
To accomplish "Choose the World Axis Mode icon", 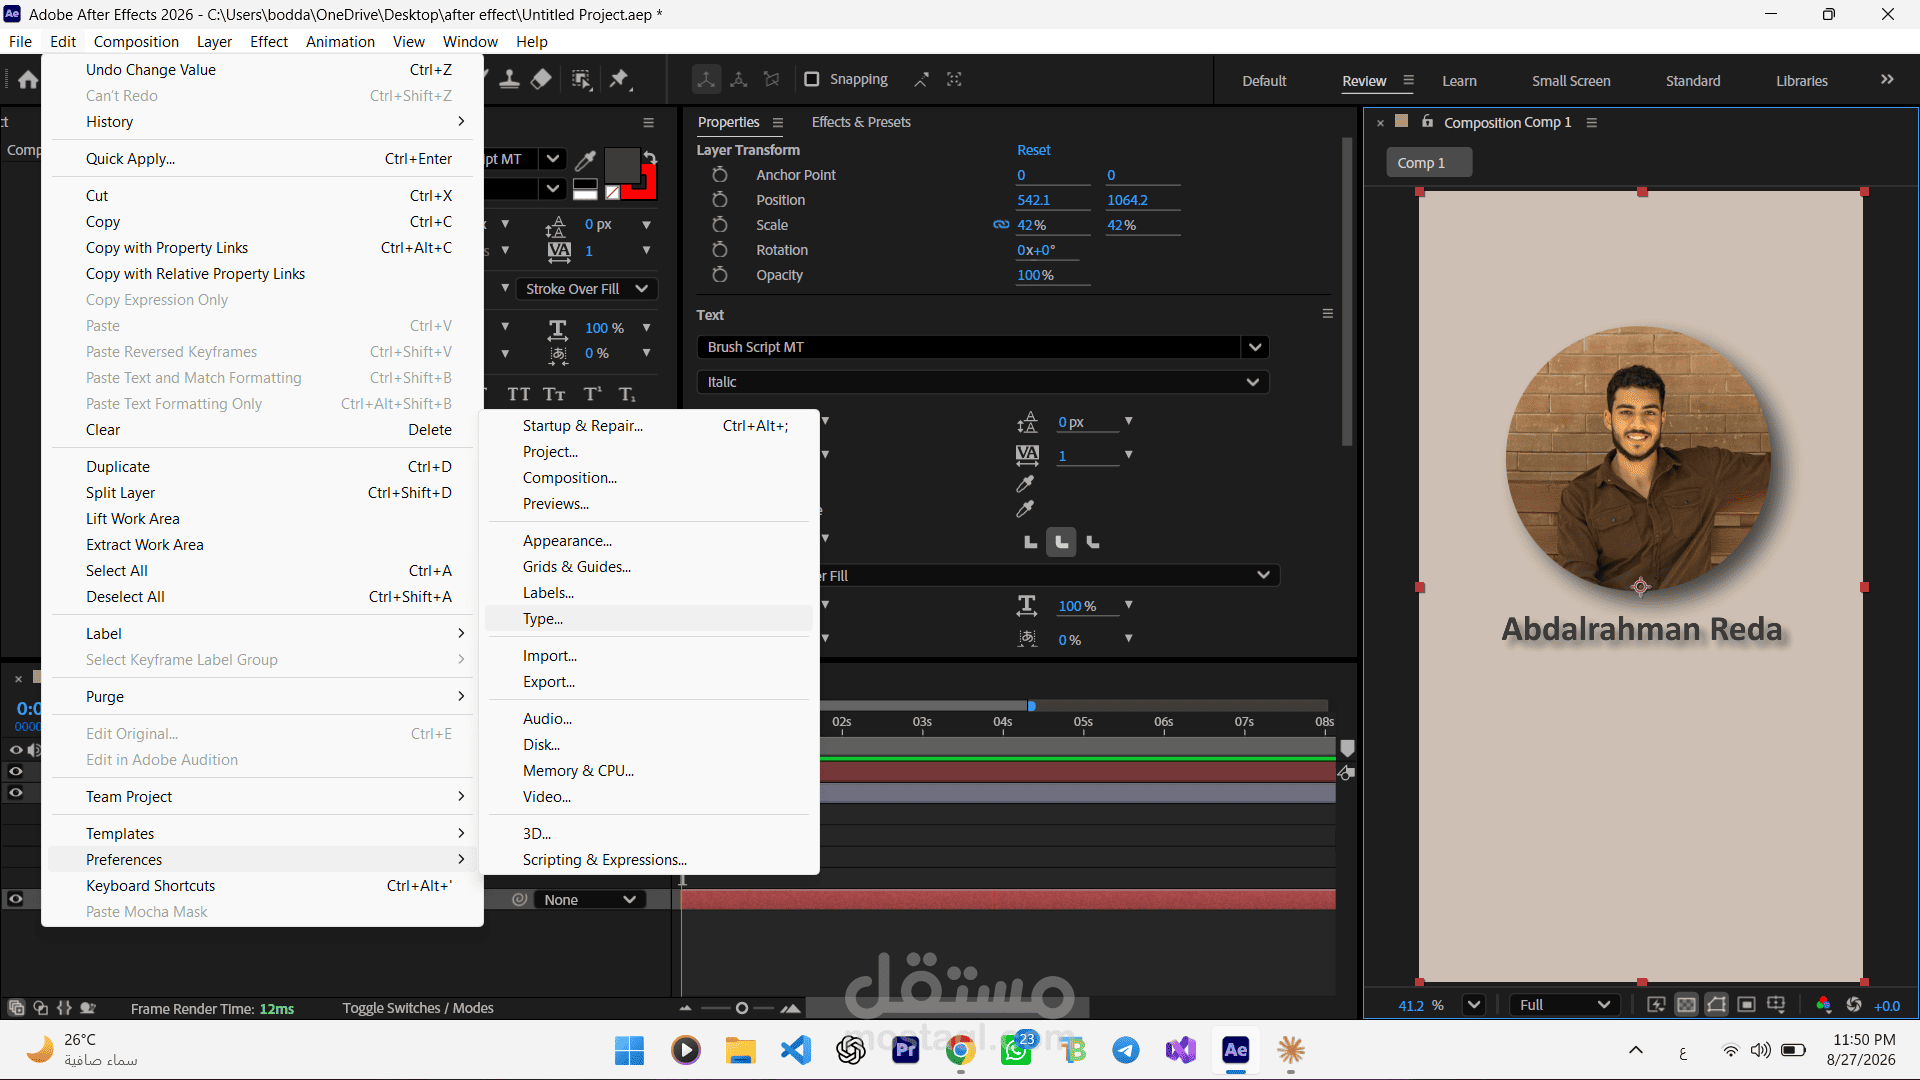I will [x=739, y=80].
